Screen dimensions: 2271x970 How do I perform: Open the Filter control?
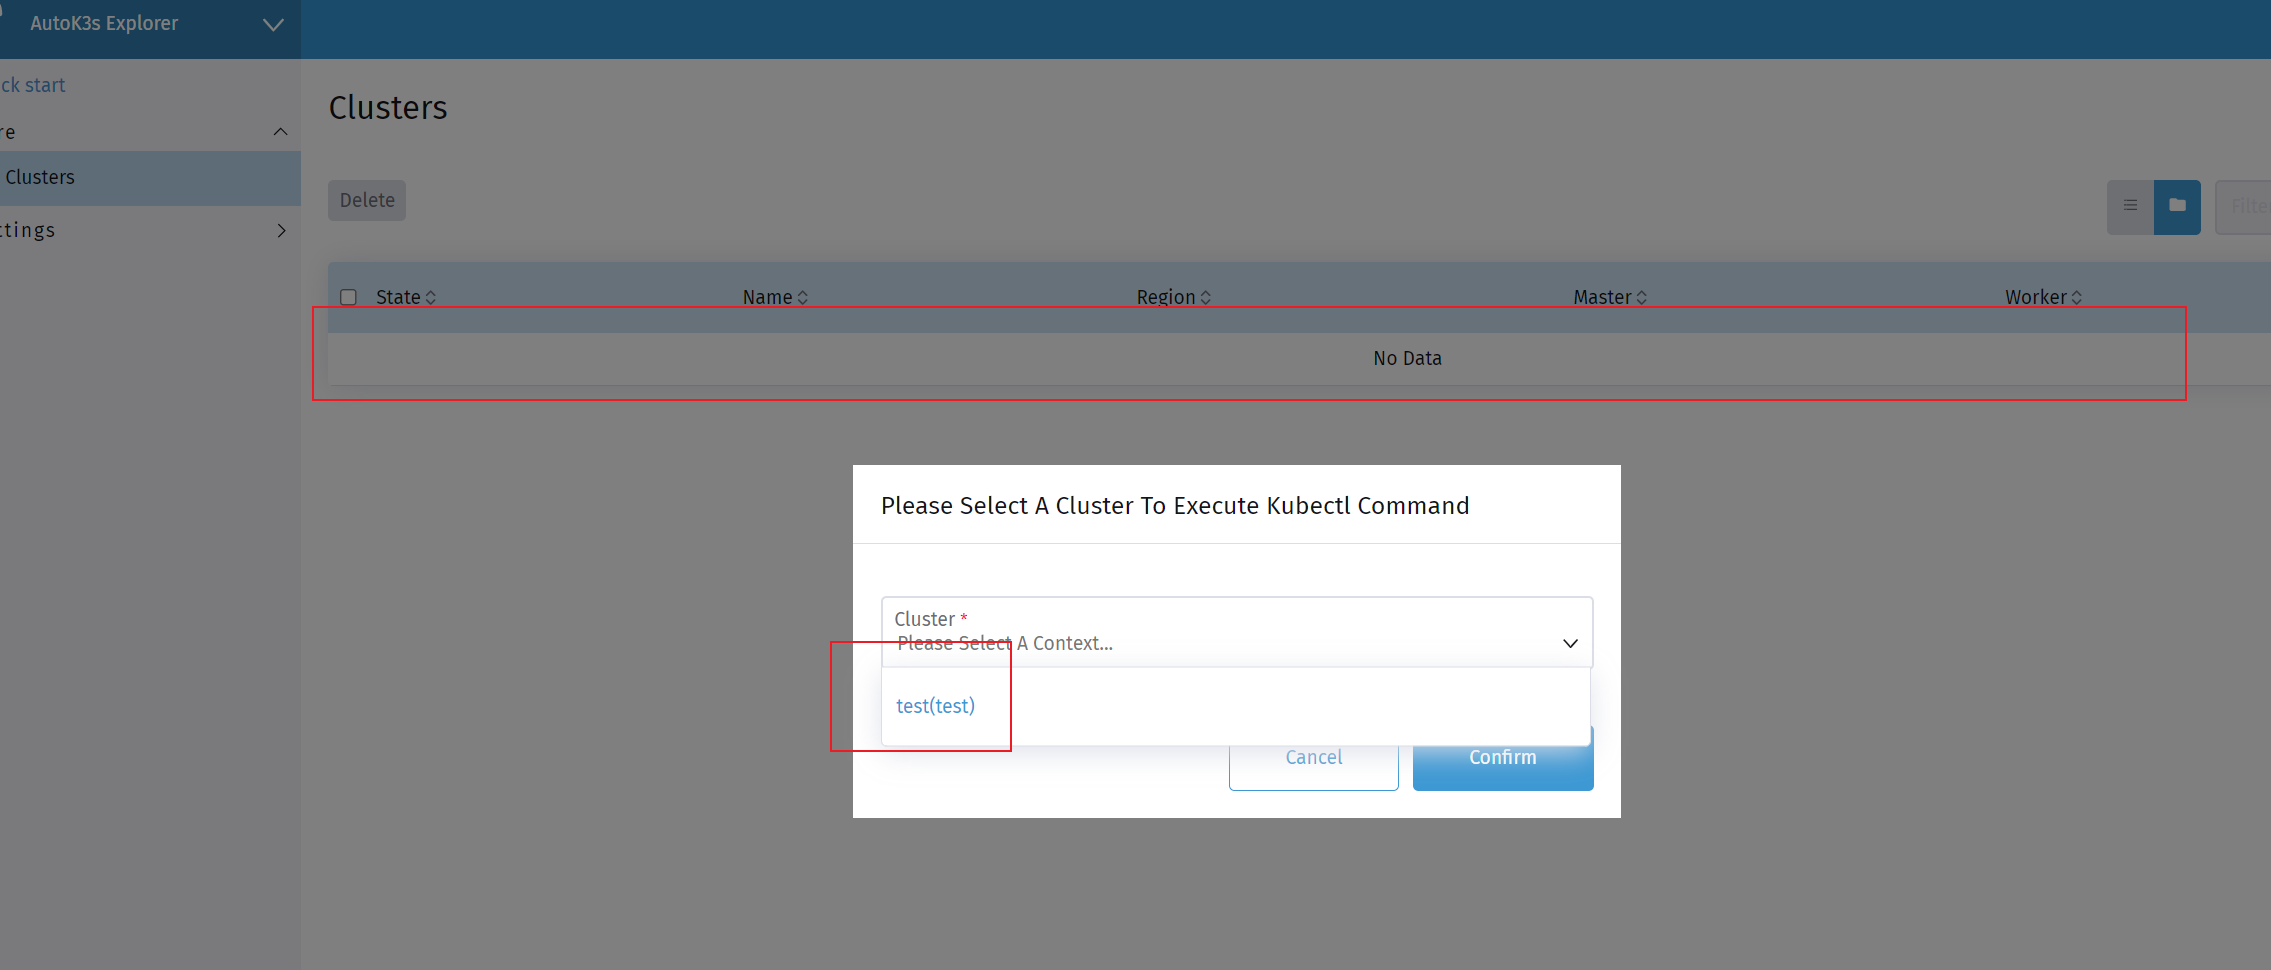(2248, 206)
